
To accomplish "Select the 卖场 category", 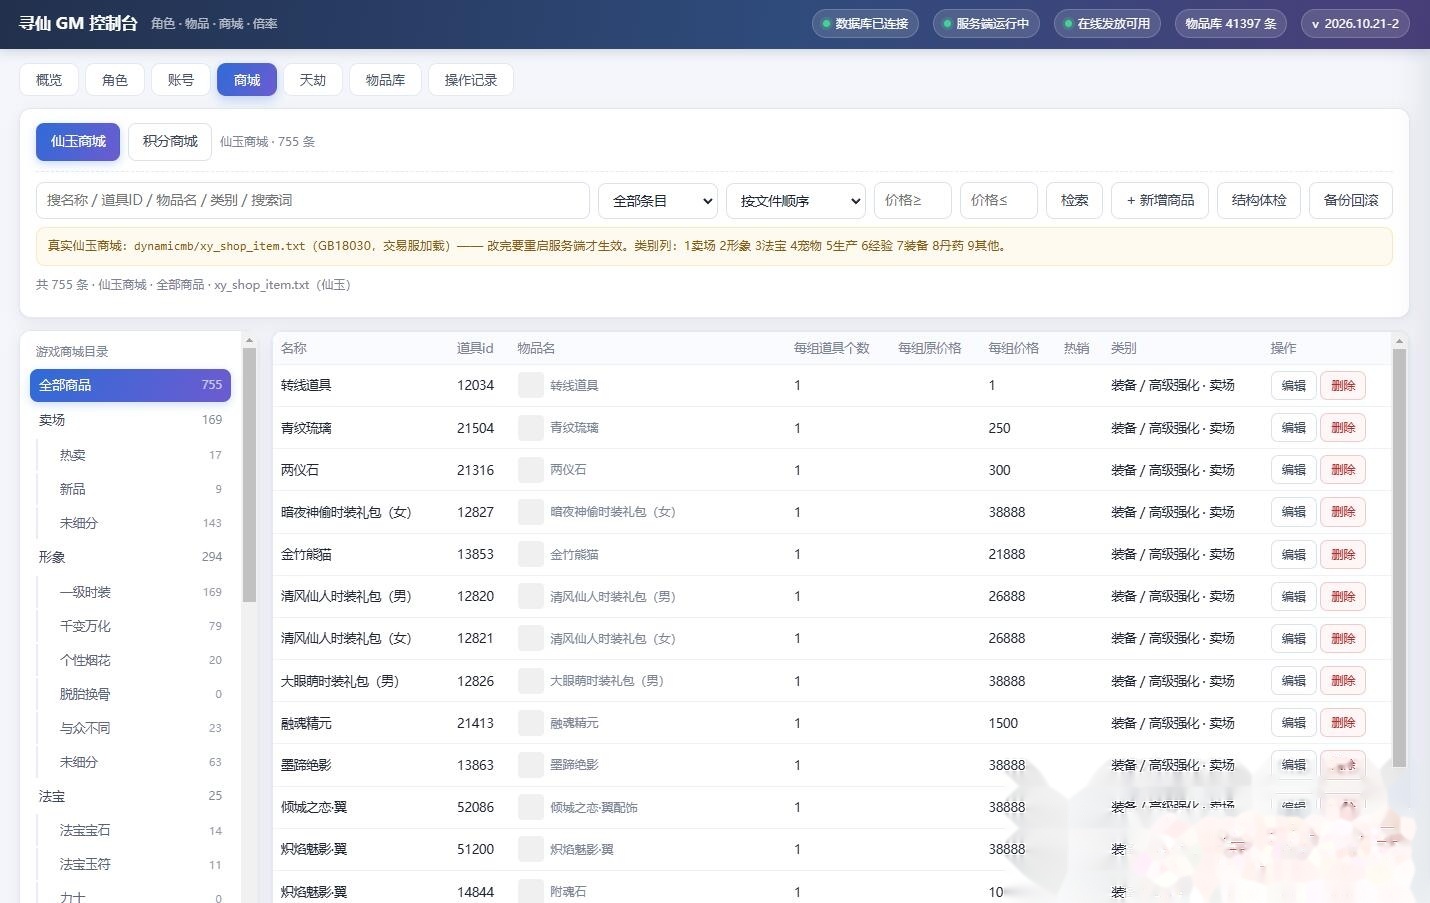I will coord(130,420).
